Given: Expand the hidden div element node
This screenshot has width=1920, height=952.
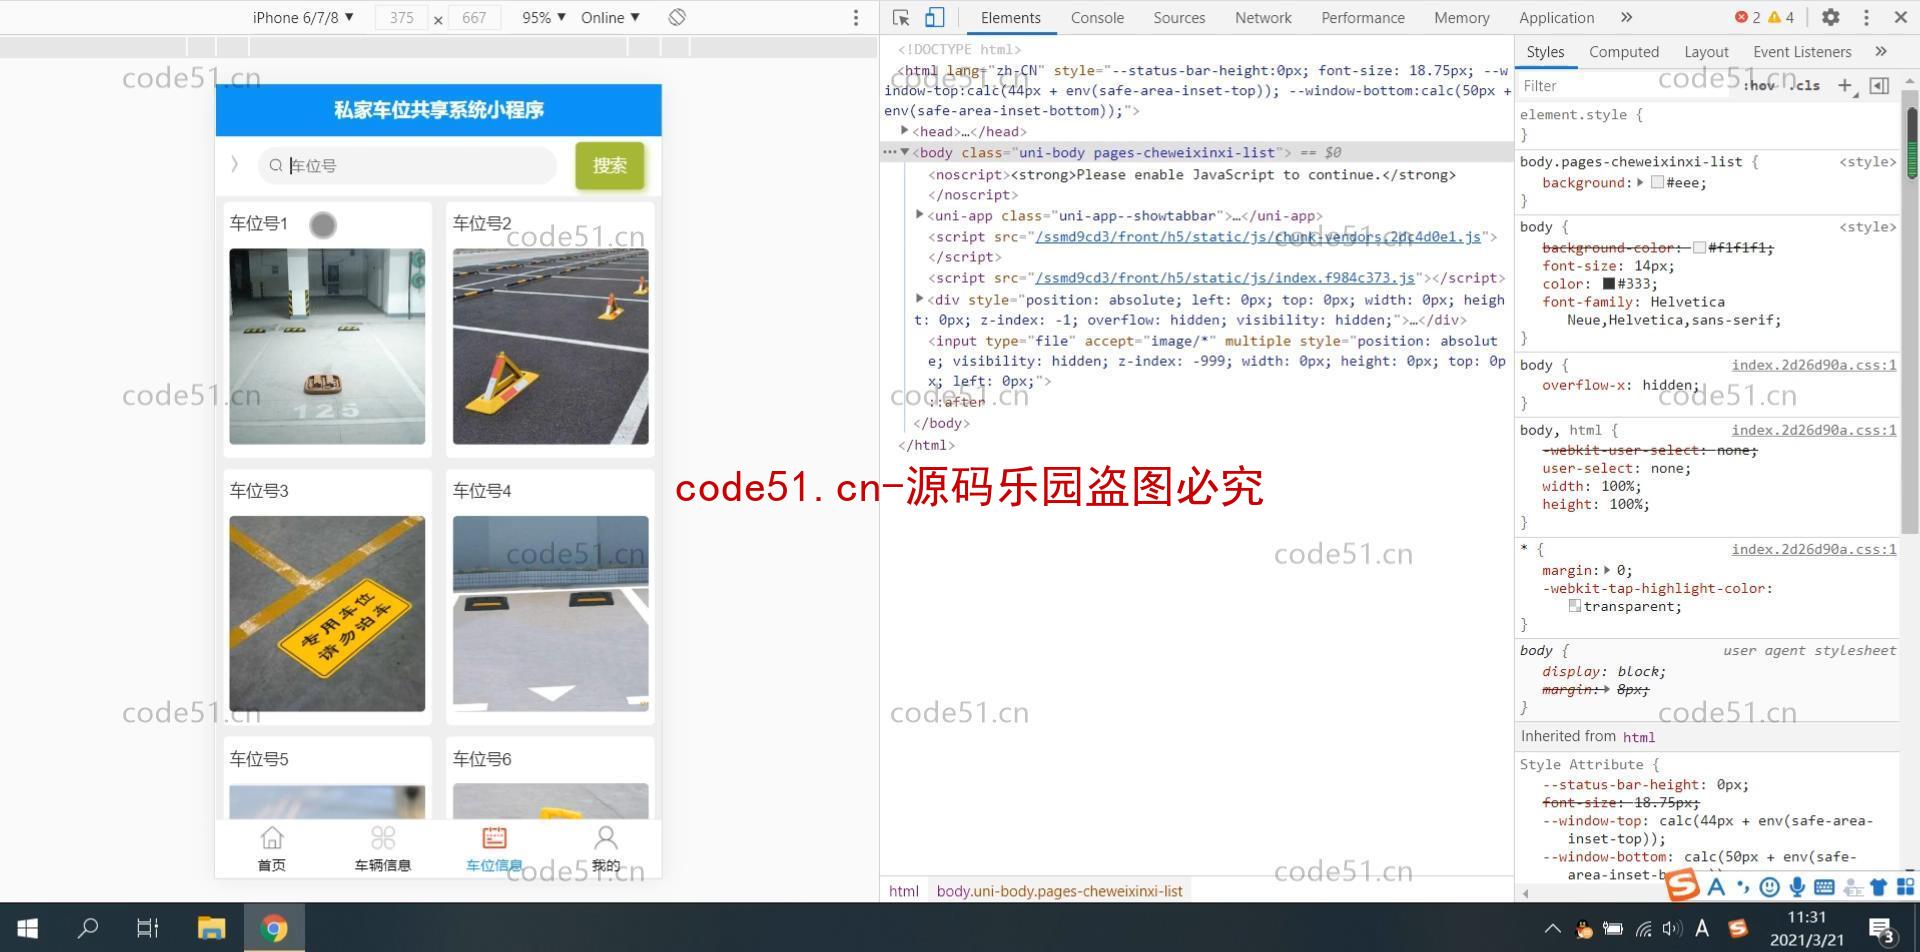Looking at the screenshot, I should click(919, 299).
